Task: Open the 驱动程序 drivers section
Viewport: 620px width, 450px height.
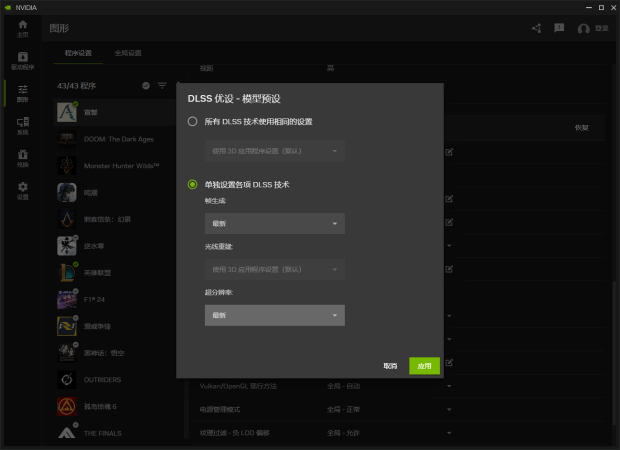Action: click(x=23, y=61)
